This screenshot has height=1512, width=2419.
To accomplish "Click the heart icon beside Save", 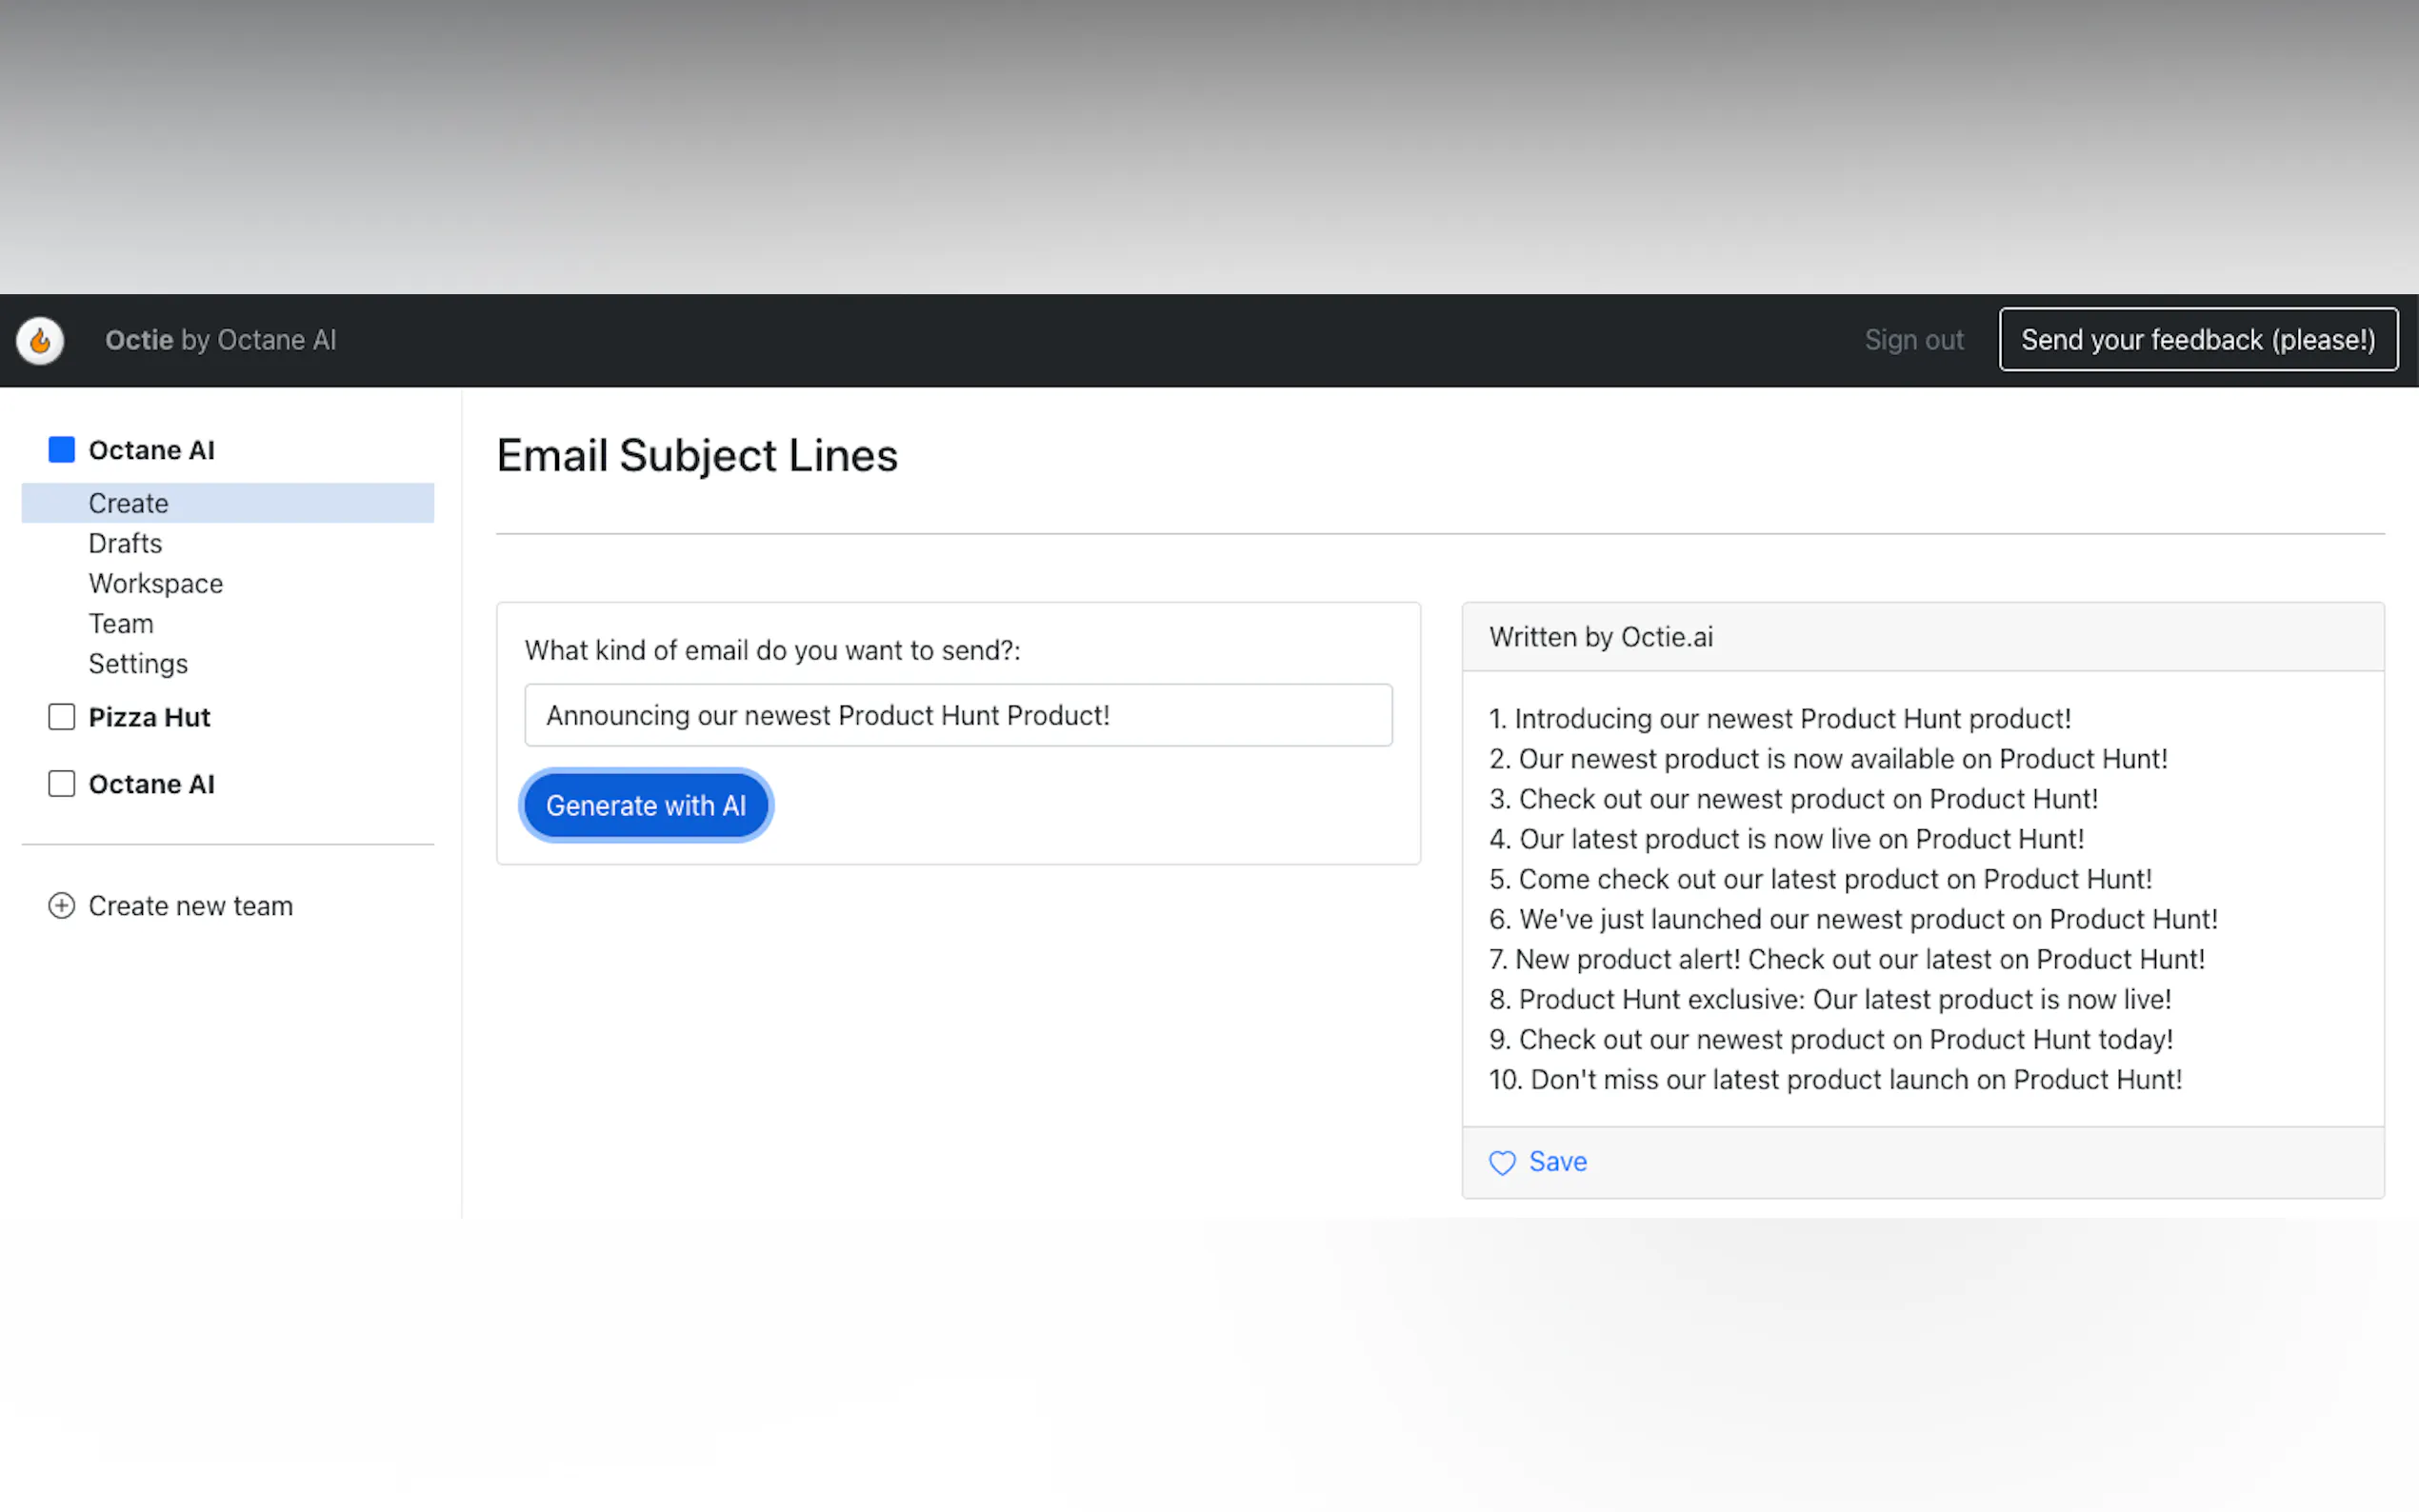I will [1502, 1162].
